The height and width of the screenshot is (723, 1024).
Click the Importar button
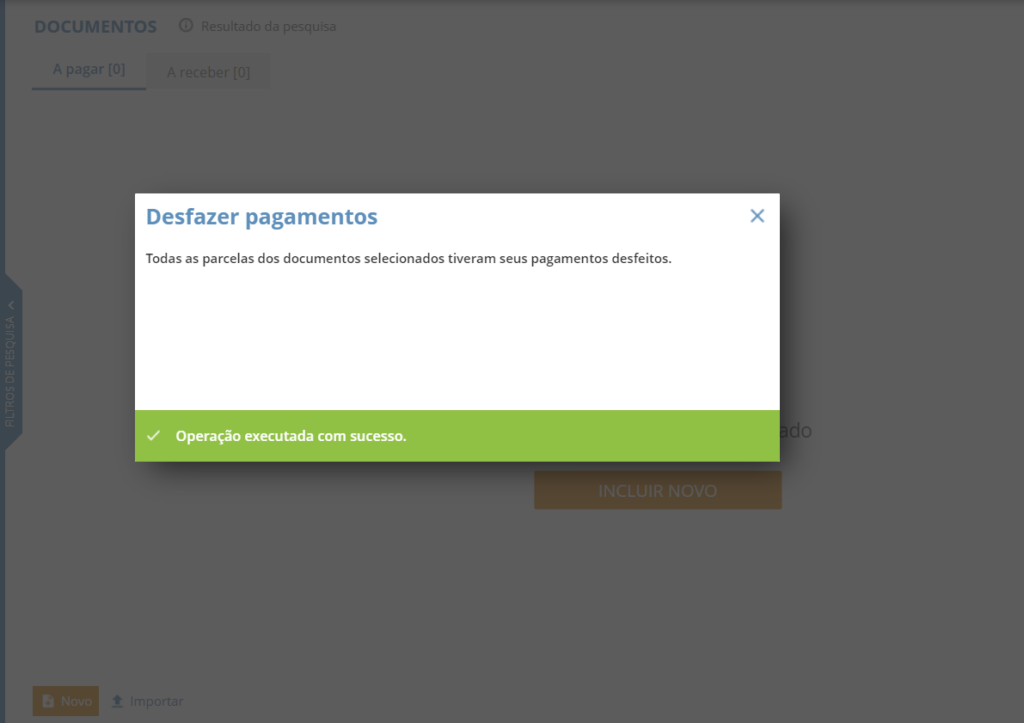pyautogui.click(x=147, y=701)
